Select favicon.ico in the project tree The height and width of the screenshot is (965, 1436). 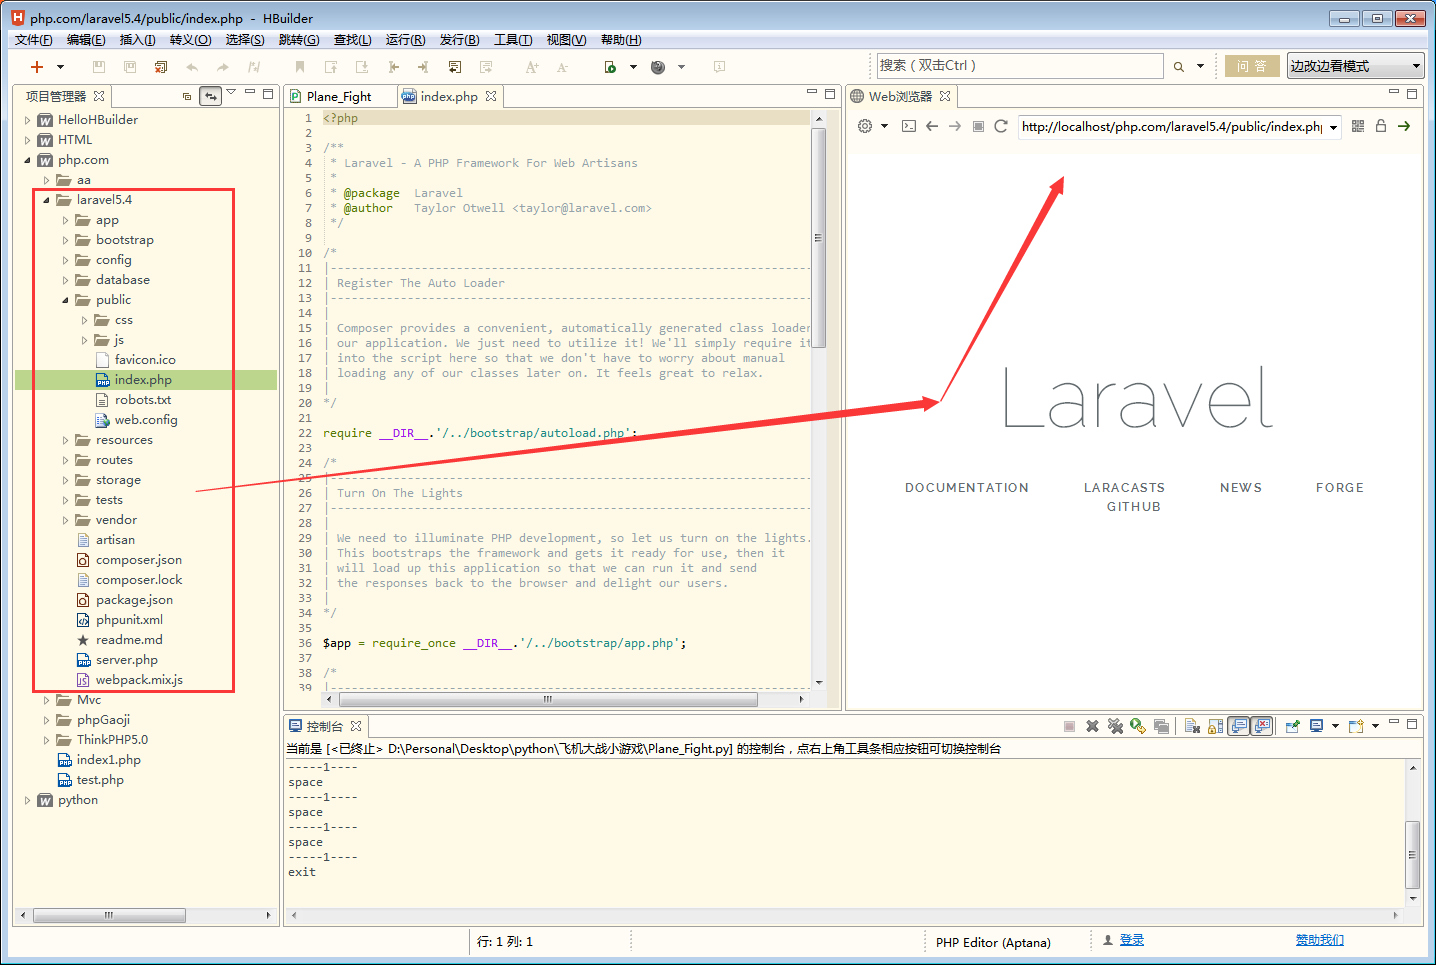tap(145, 360)
